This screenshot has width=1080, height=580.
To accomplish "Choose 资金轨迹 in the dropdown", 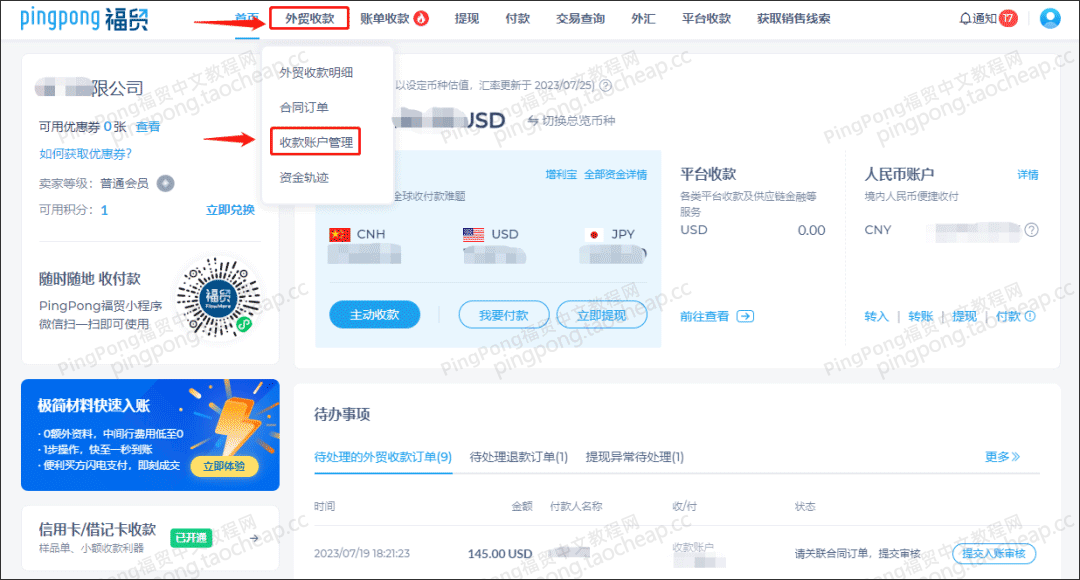I will [304, 178].
